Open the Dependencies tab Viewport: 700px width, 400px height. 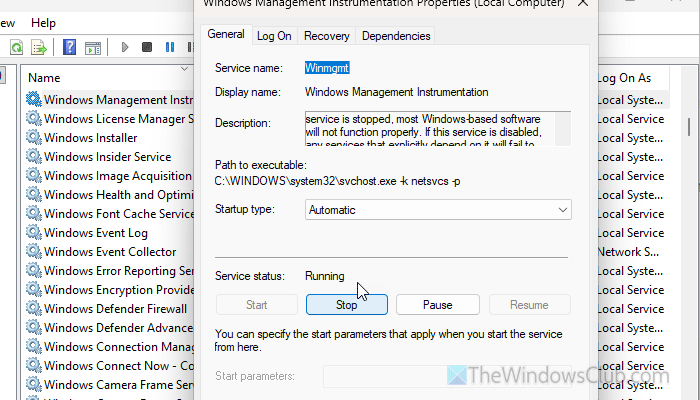(x=396, y=36)
